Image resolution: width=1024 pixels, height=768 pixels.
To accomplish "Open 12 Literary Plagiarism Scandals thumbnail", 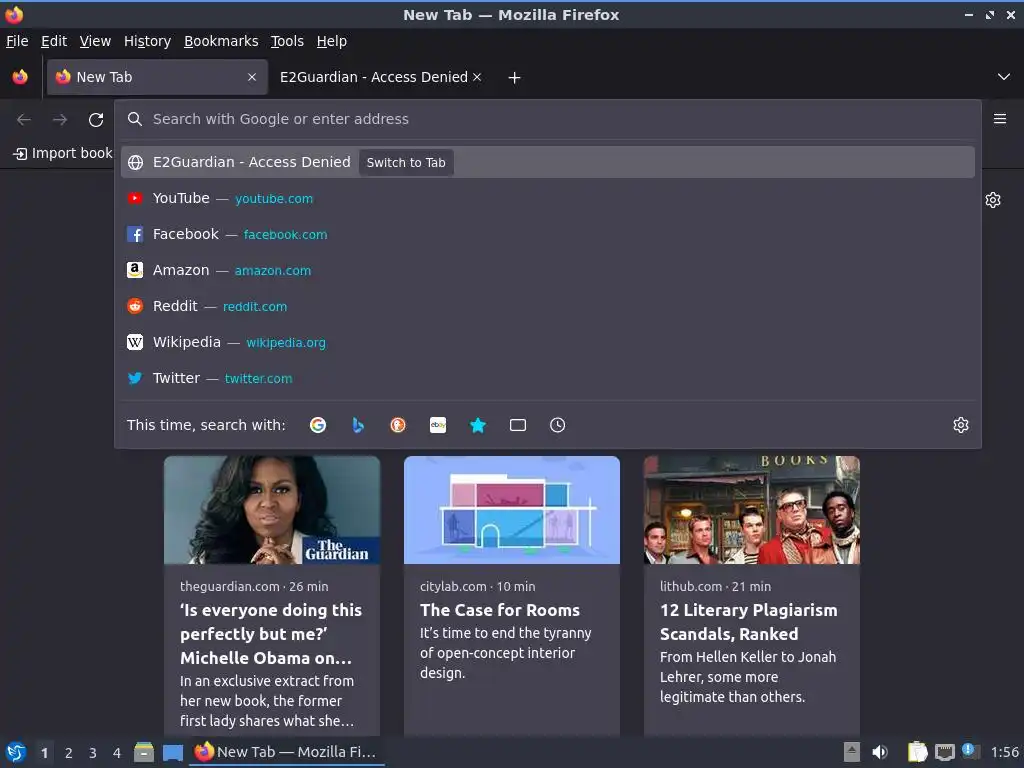I will point(752,510).
